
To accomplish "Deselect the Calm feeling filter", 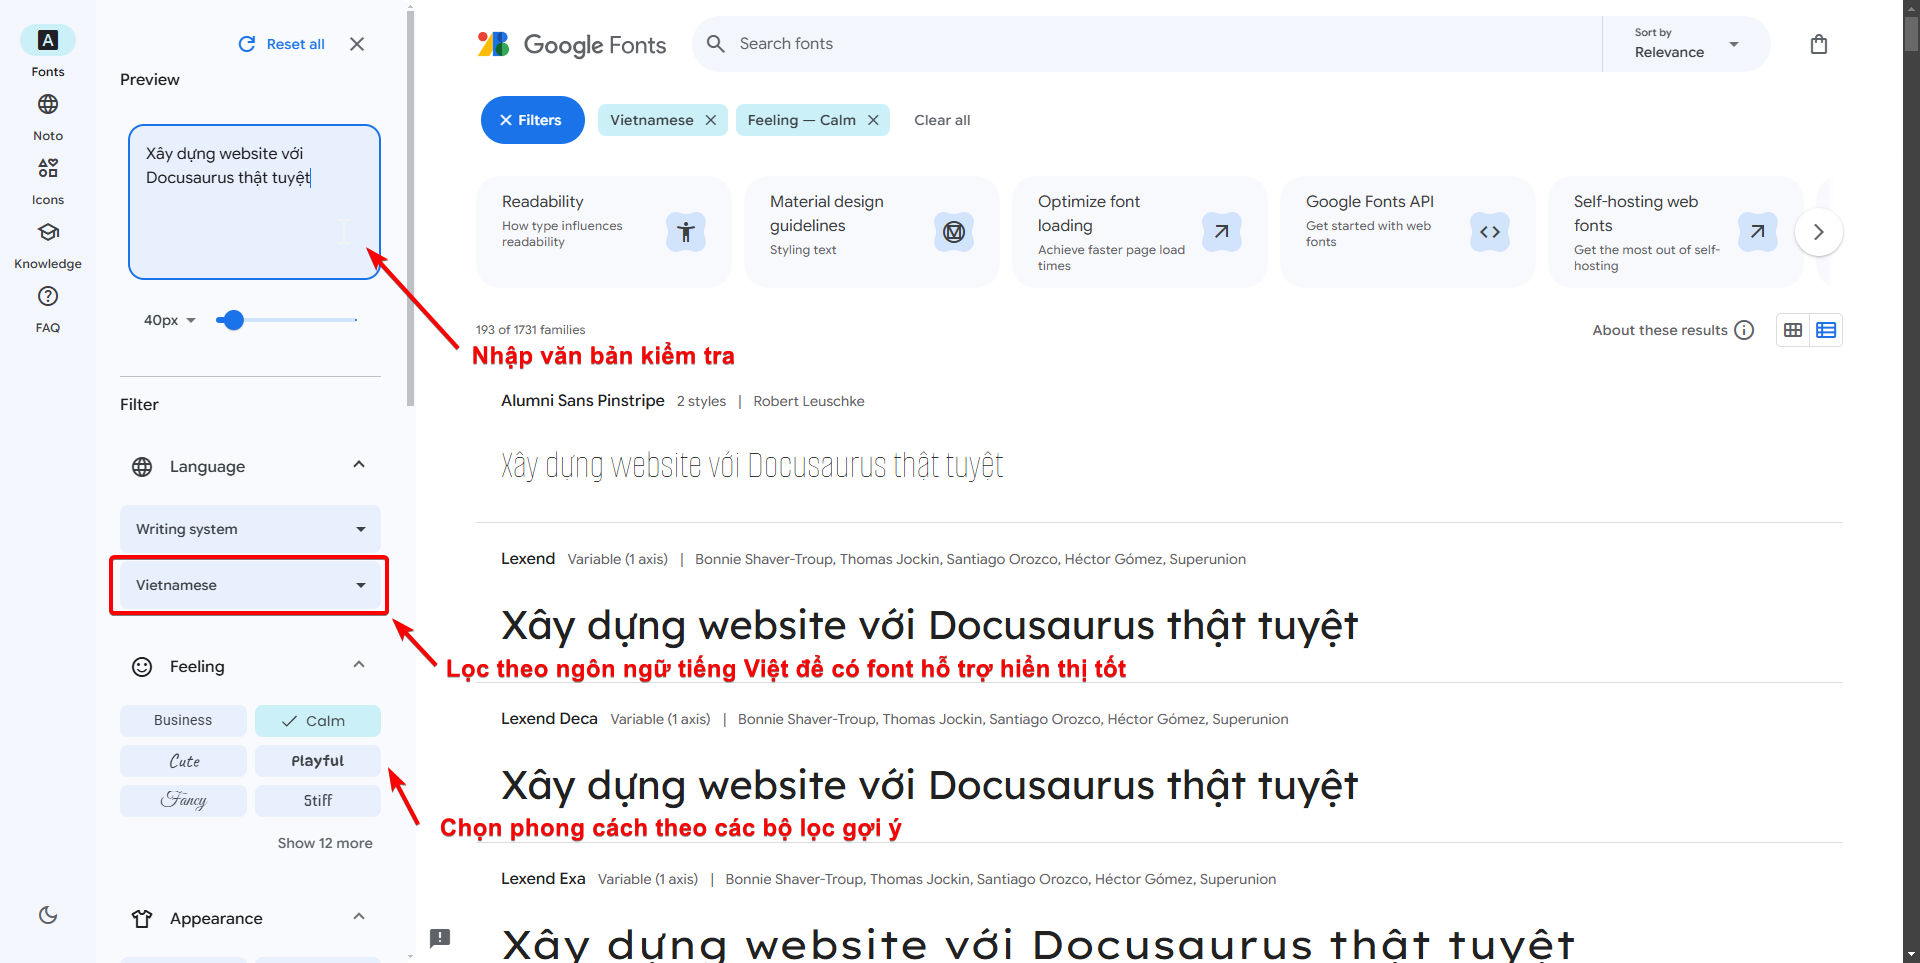I will pyautogui.click(x=317, y=720).
